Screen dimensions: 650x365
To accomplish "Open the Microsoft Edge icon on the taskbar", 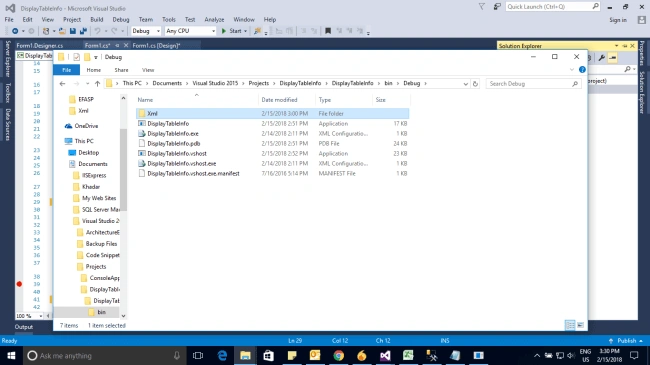I will coord(222,355).
